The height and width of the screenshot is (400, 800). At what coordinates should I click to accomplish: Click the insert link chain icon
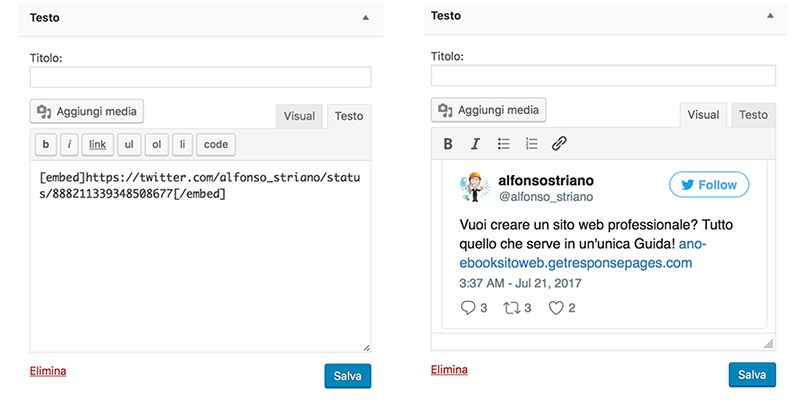pos(559,144)
